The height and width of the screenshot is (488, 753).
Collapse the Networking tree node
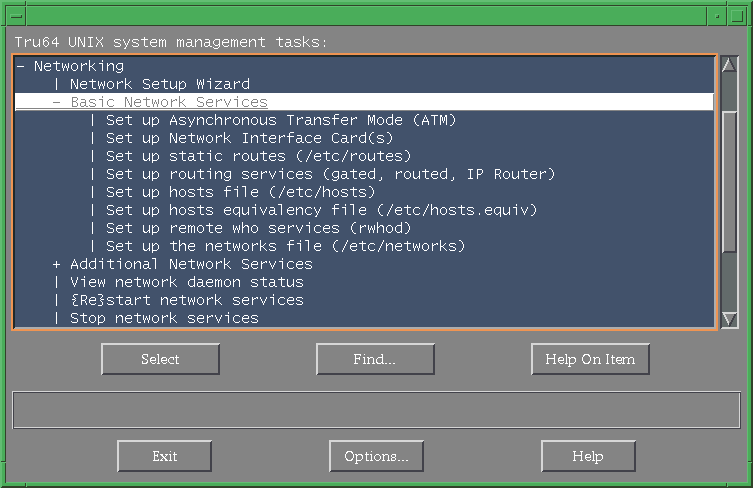point(21,66)
